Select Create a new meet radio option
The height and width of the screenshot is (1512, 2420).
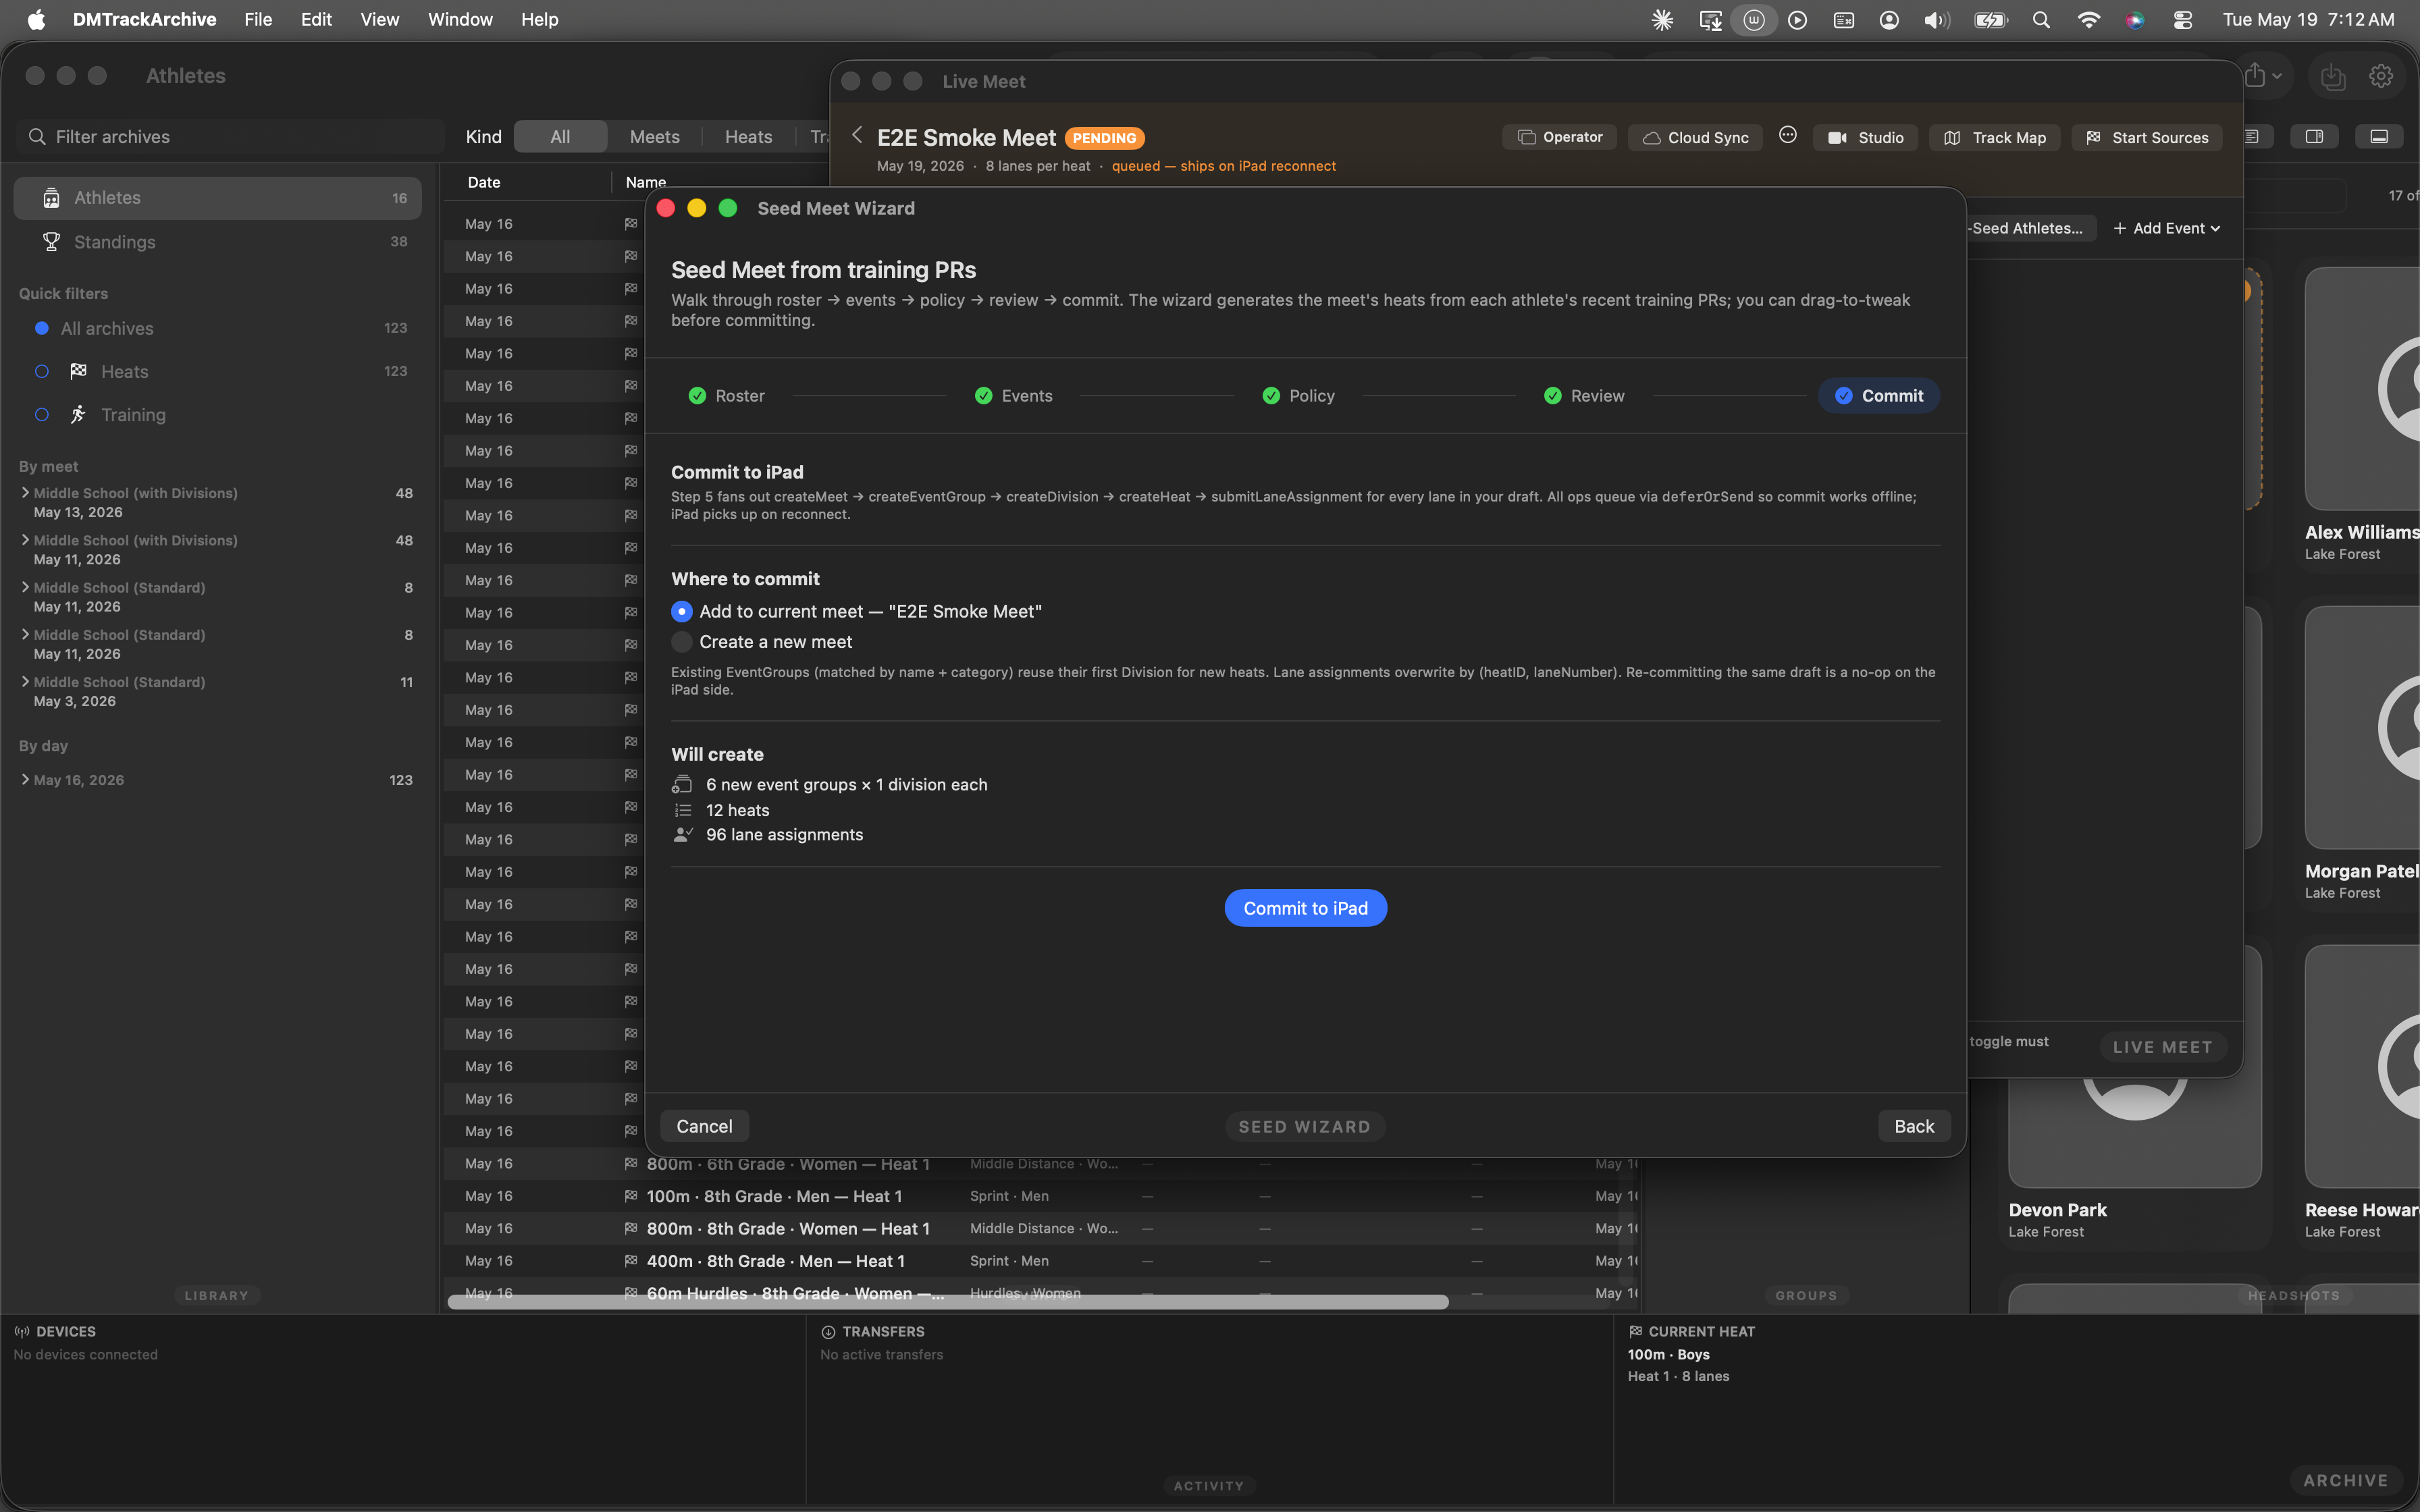pyautogui.click(x=682, y=642)
